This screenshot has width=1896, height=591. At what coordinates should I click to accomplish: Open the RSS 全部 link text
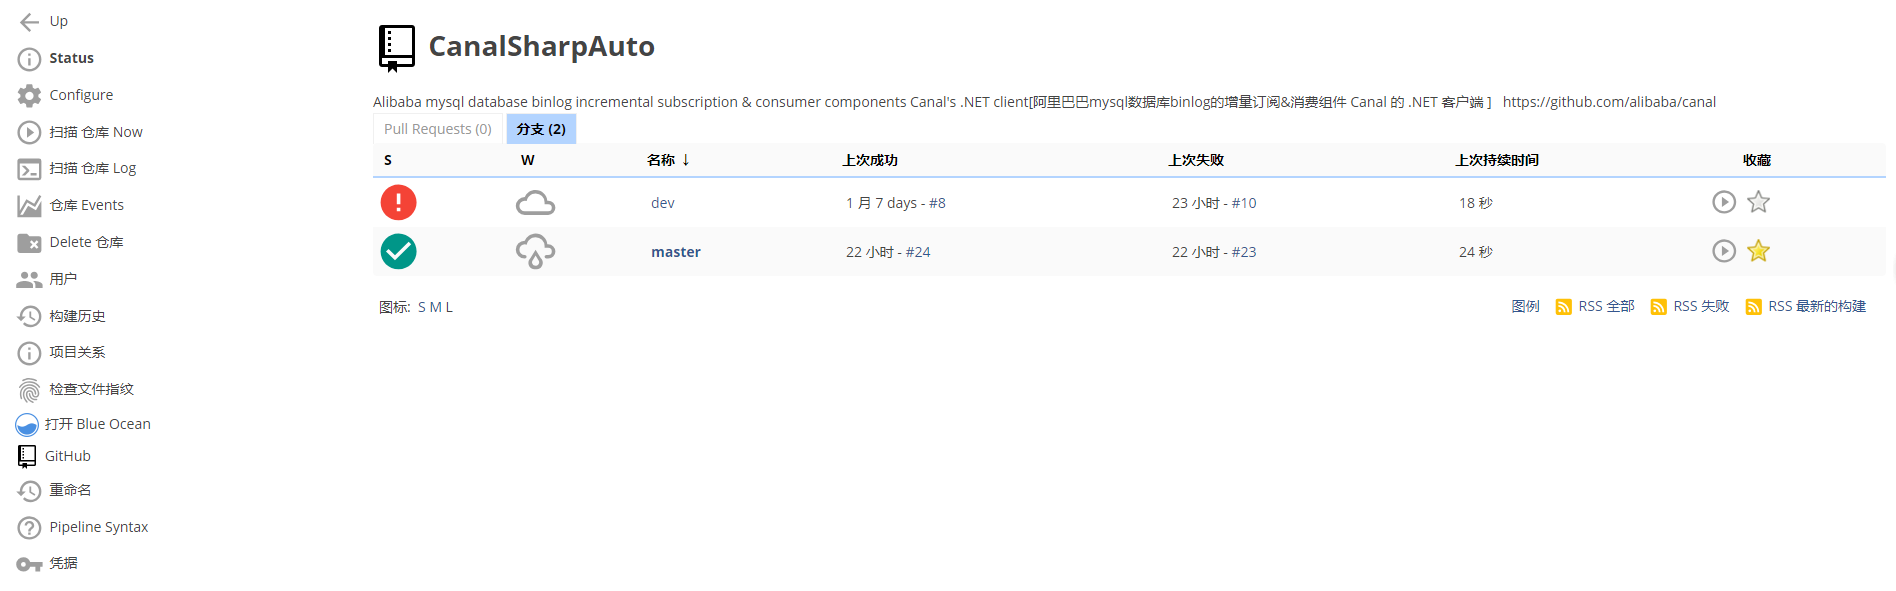[x=1607, y=306]
